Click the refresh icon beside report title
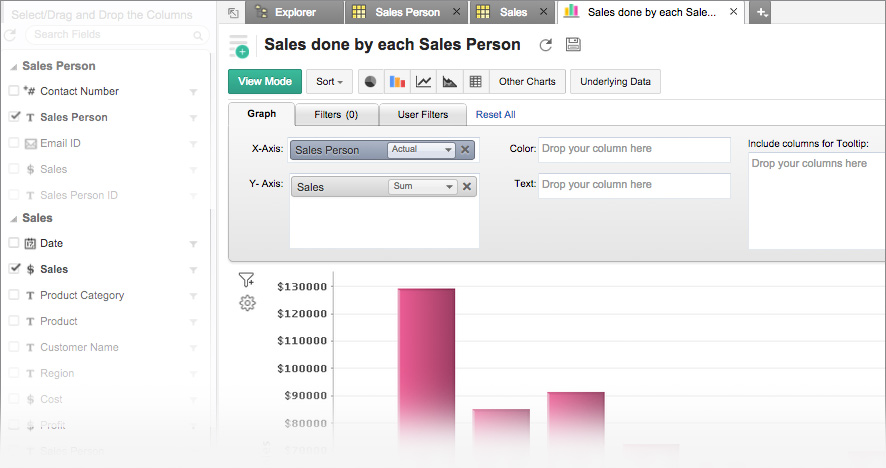886x468 pixels. coord(545,45)
